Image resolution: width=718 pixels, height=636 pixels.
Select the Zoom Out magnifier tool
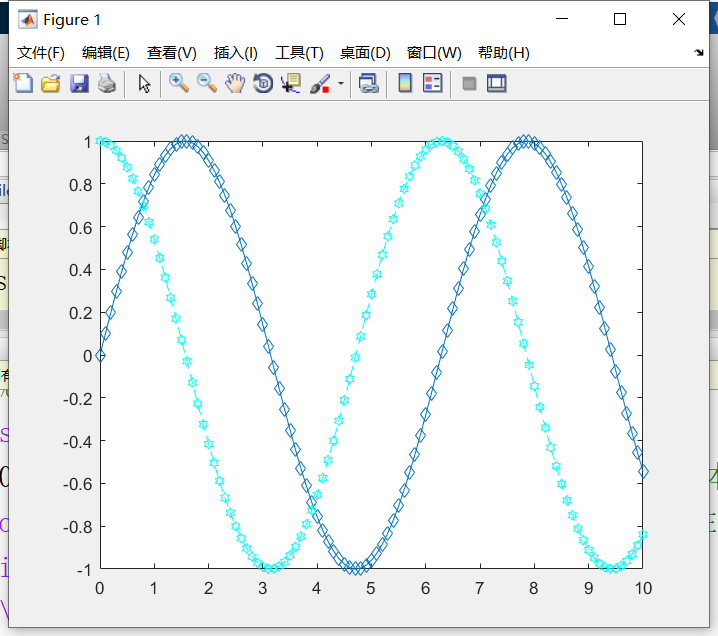(207, 83)
